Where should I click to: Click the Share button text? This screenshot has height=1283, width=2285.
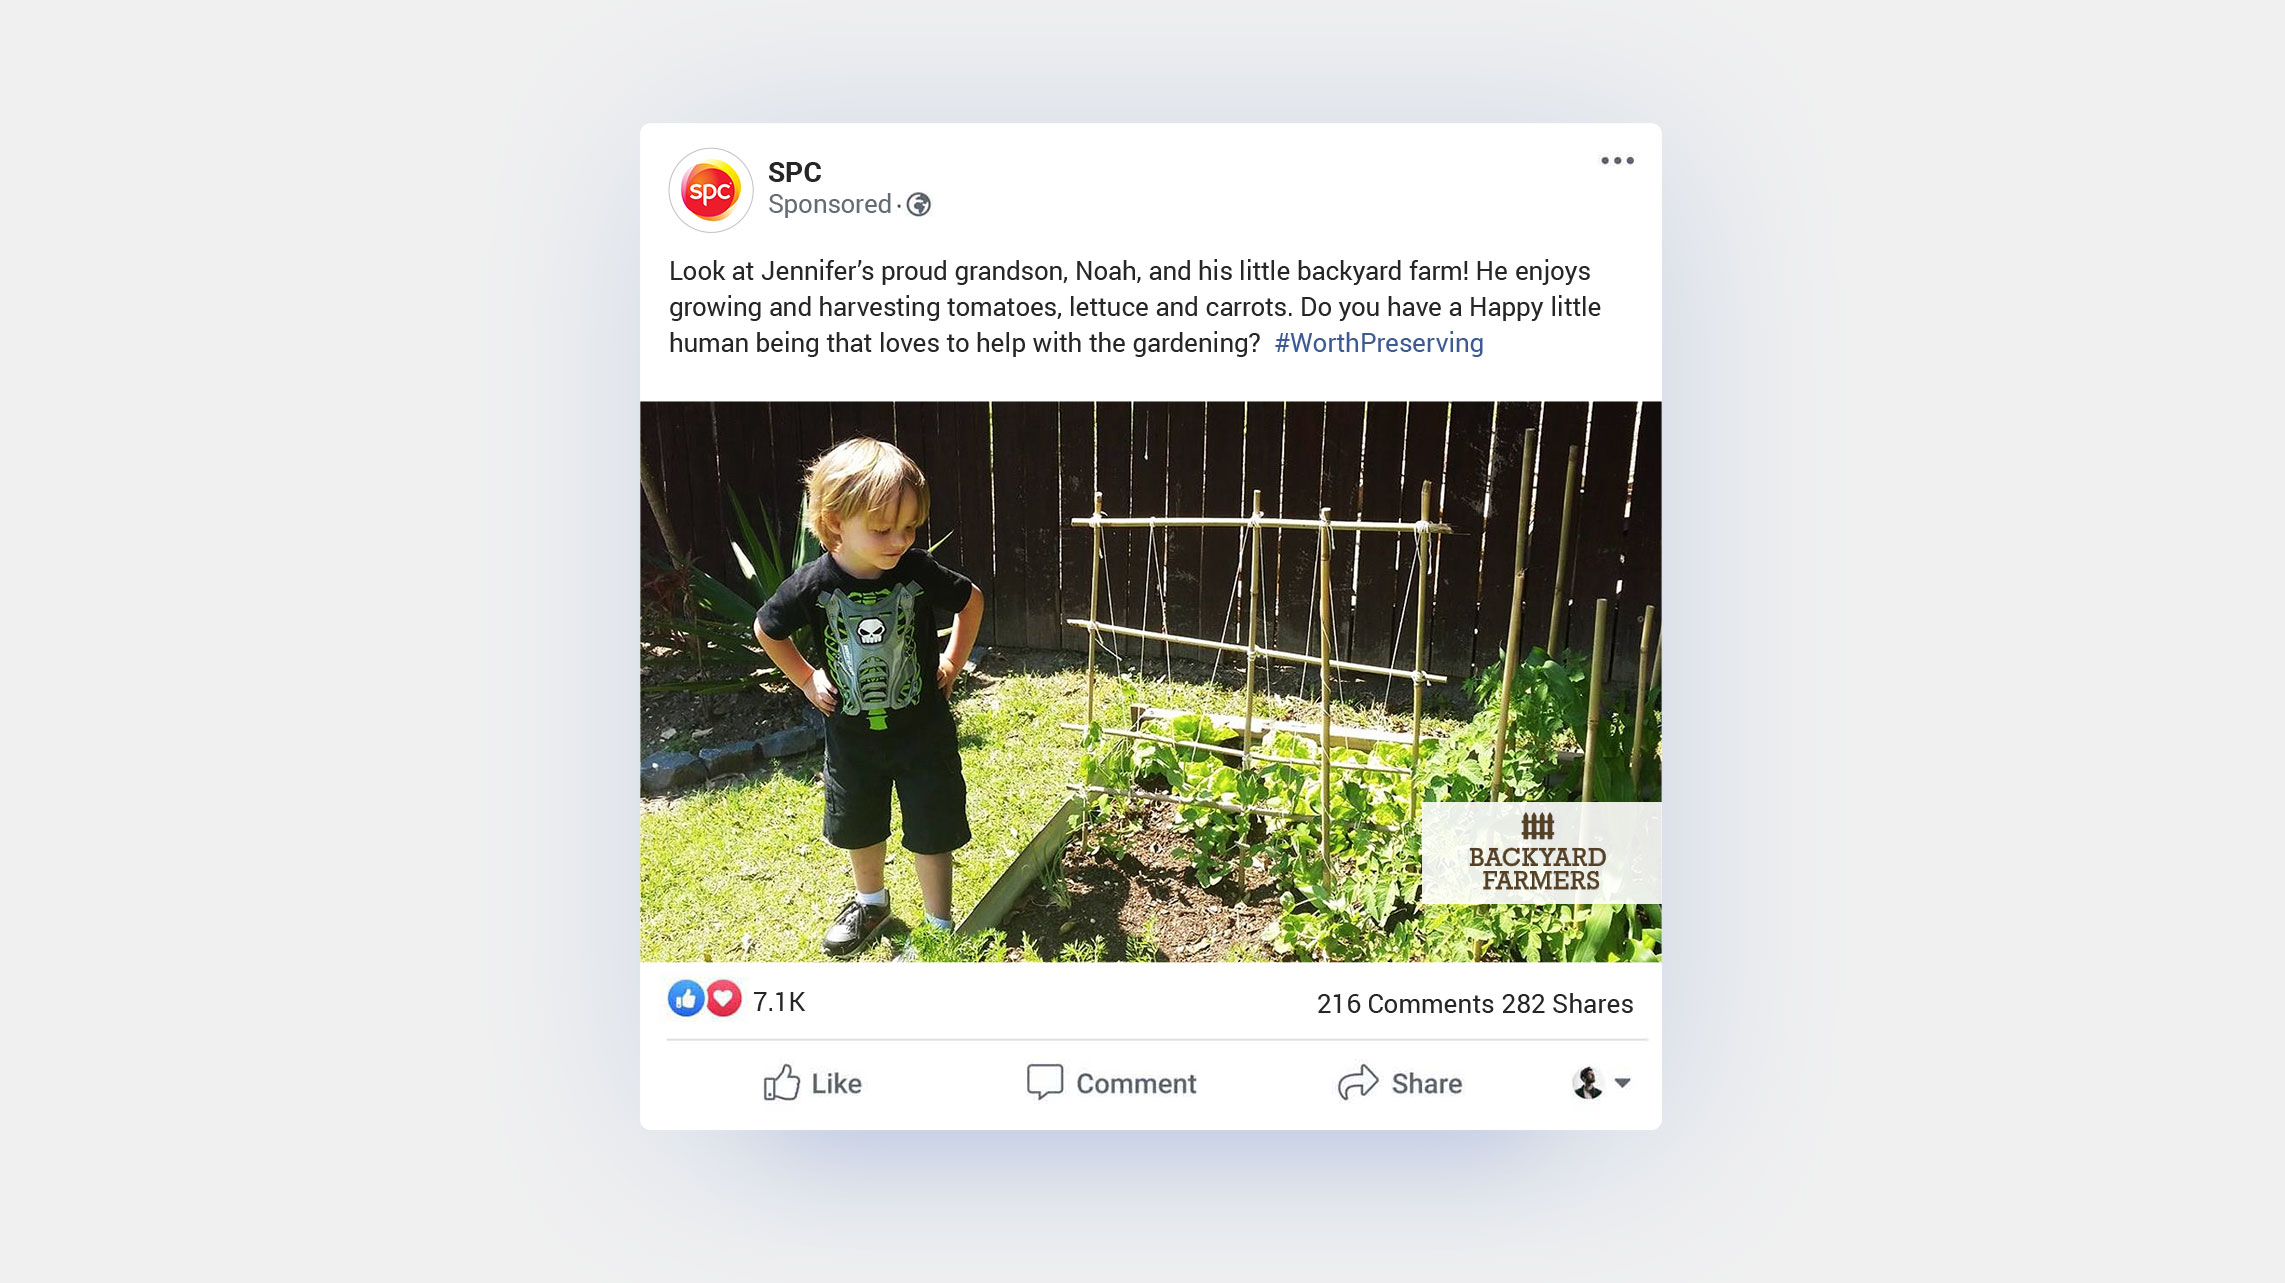pos(1427,1084)
